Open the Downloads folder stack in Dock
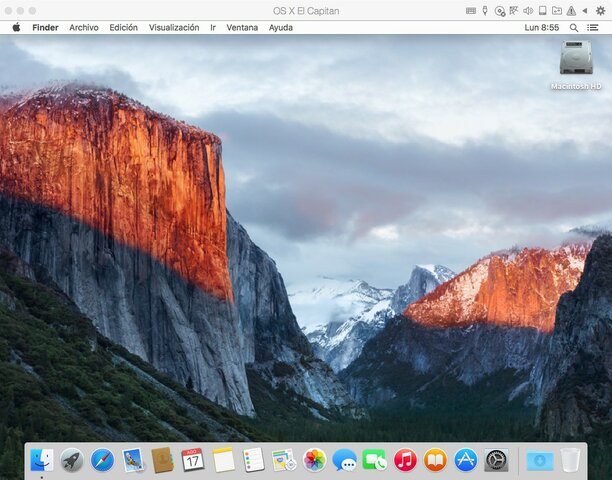This screenshot has height=480, width=612. click(540, 461)
